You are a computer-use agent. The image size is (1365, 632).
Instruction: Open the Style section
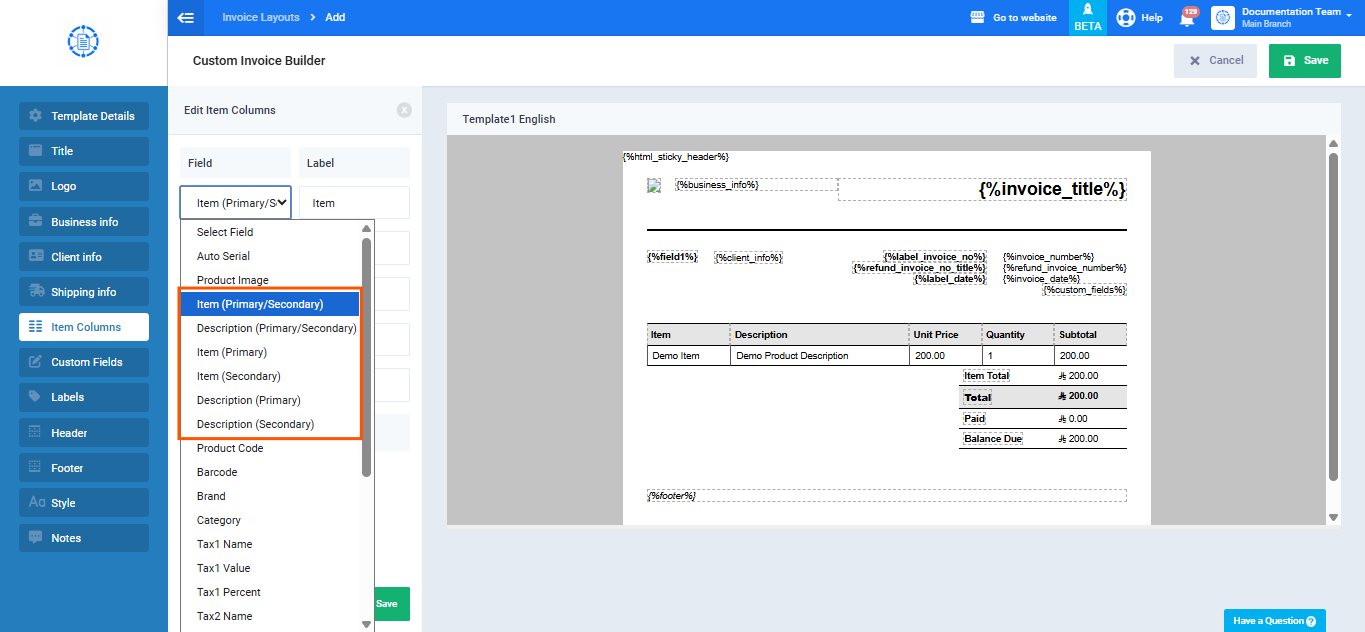click(84, 503)
